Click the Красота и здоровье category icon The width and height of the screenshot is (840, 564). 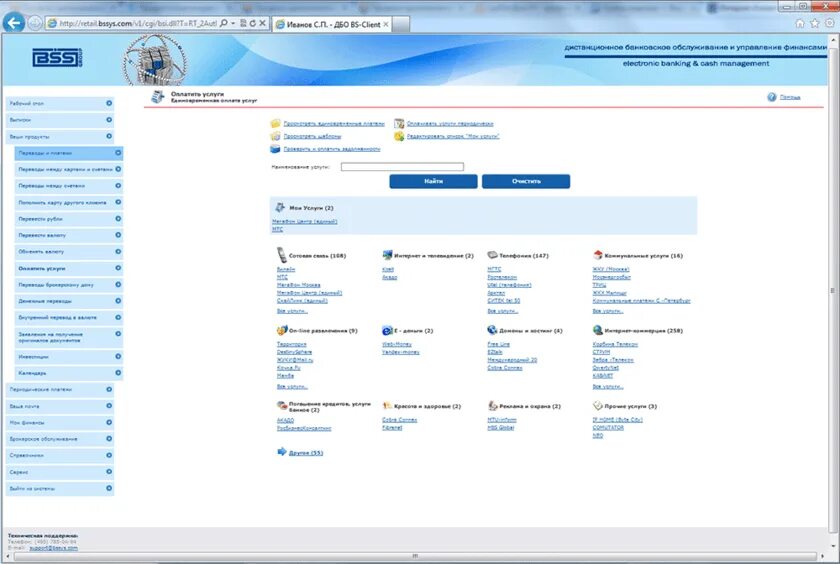[387, 406]
